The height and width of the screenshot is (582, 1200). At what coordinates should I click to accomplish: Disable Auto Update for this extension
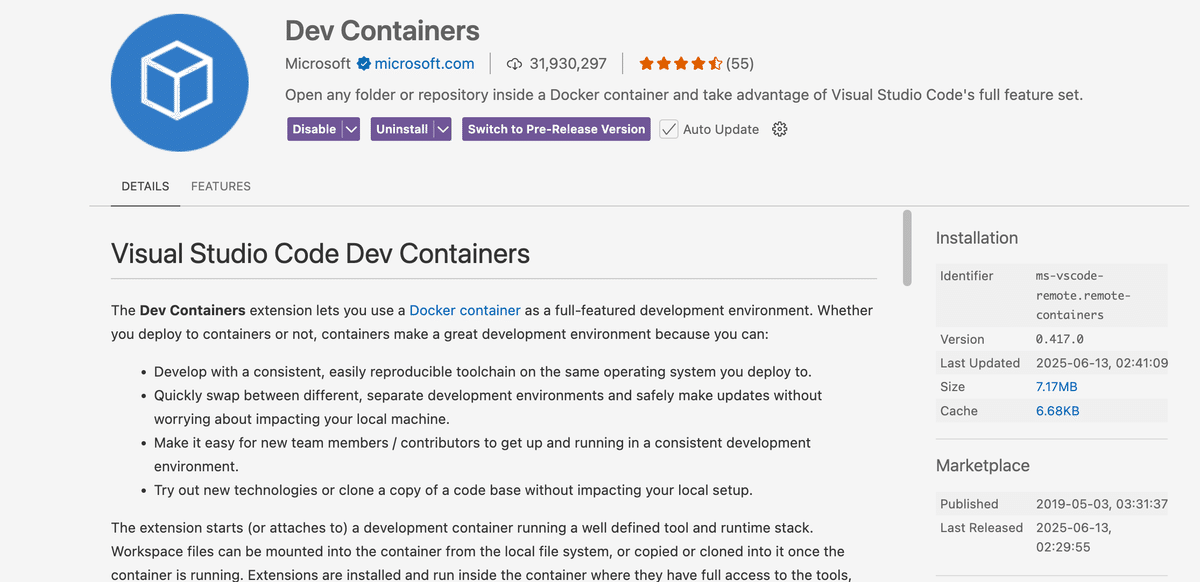click(668, 129)
